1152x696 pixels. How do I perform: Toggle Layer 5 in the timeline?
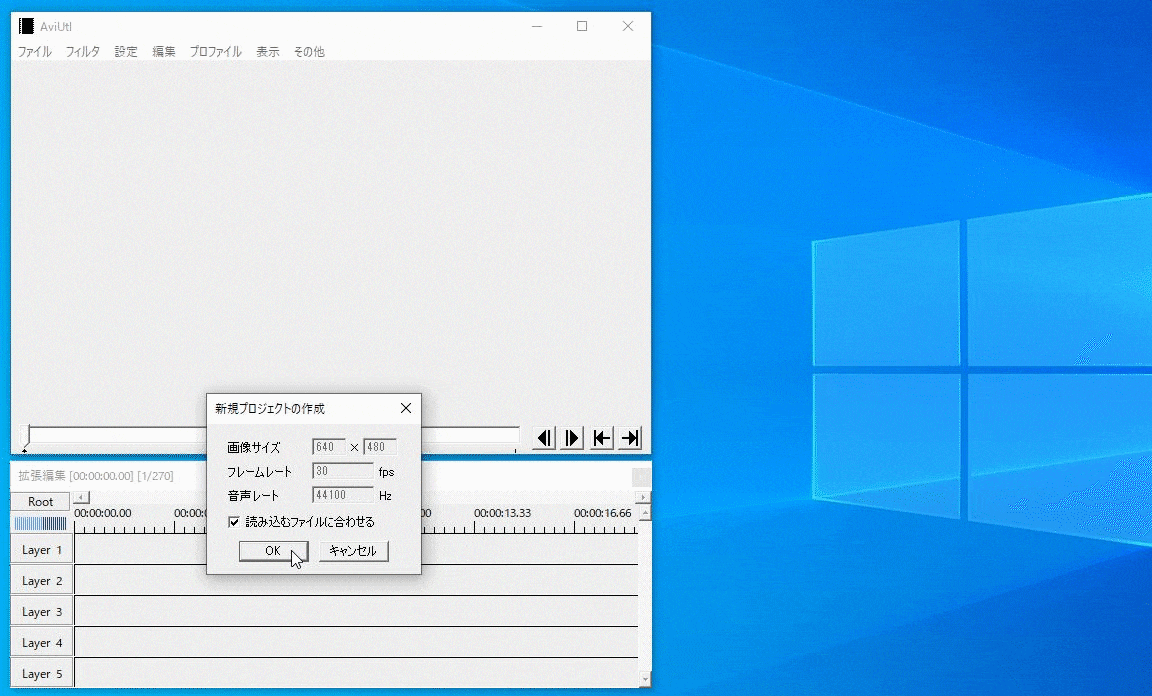(42, 673)
